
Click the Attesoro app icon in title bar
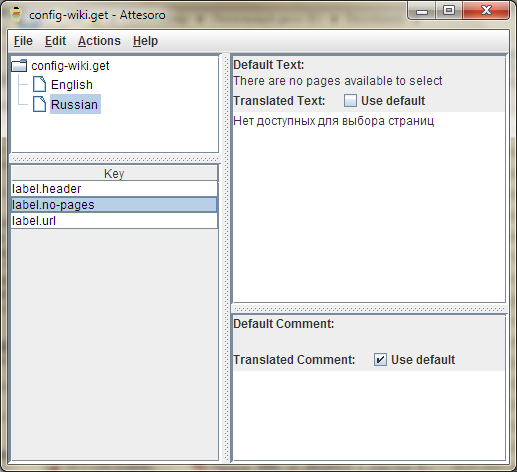(16, 14)
